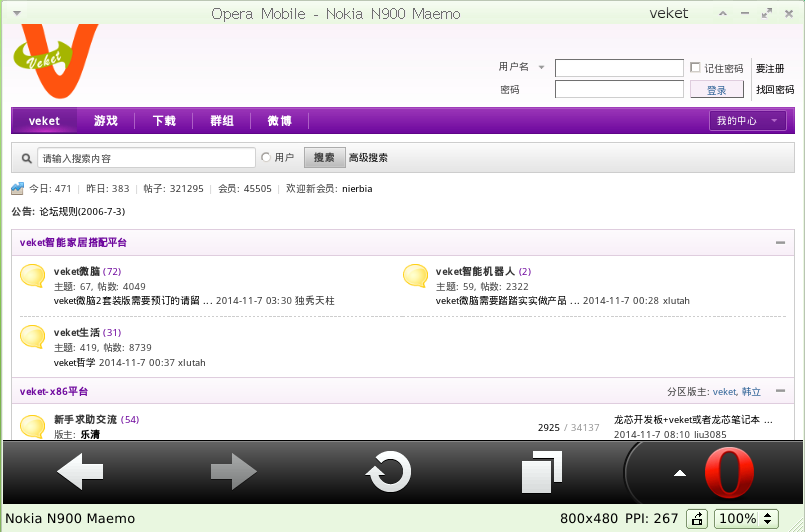Open user 独秀天柱 profile link

tap(315, 301)
